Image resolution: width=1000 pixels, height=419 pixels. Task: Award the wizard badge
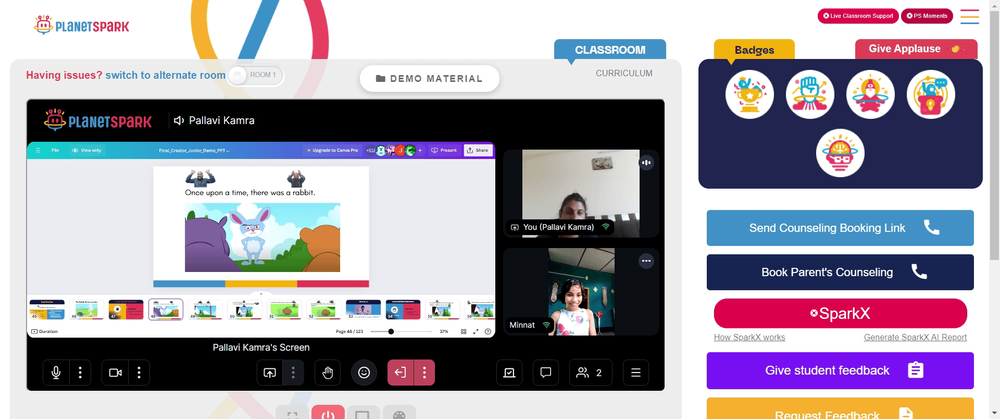point(871,94)
